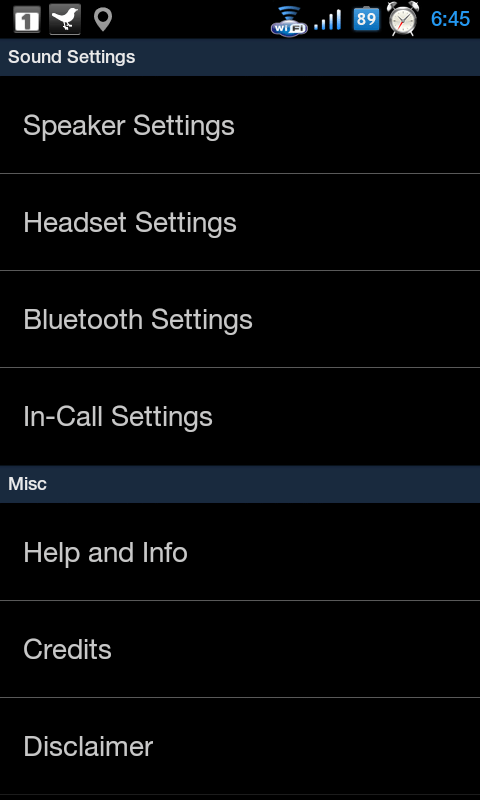Tap the cellular signal bars icon
The height and width of the screenshot is (800, 480).
coord(327,20)
